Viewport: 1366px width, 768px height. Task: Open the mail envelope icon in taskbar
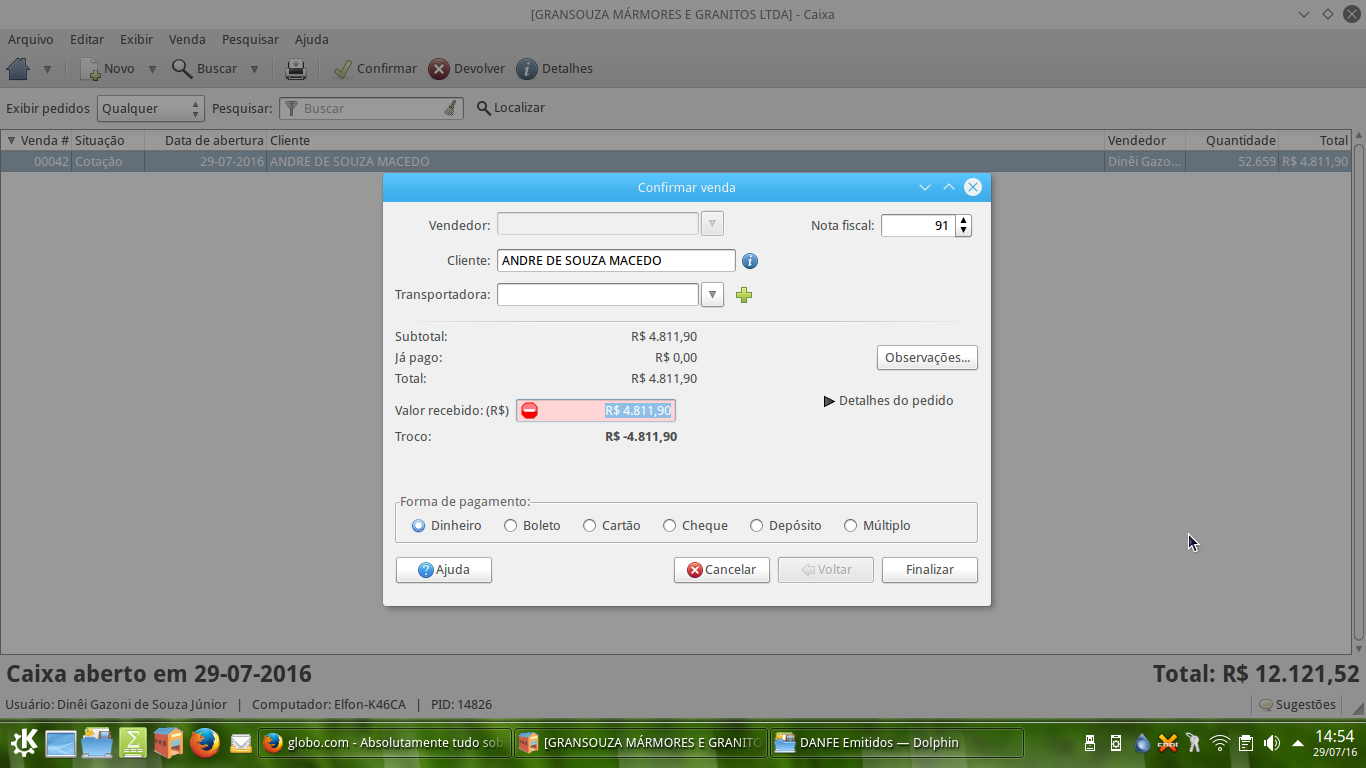pos(241,743)
